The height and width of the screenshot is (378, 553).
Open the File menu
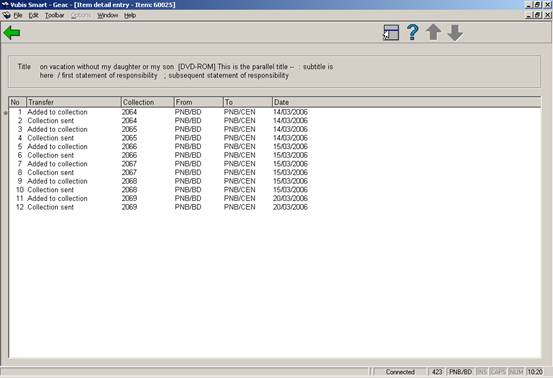click(x=18, y=16)
